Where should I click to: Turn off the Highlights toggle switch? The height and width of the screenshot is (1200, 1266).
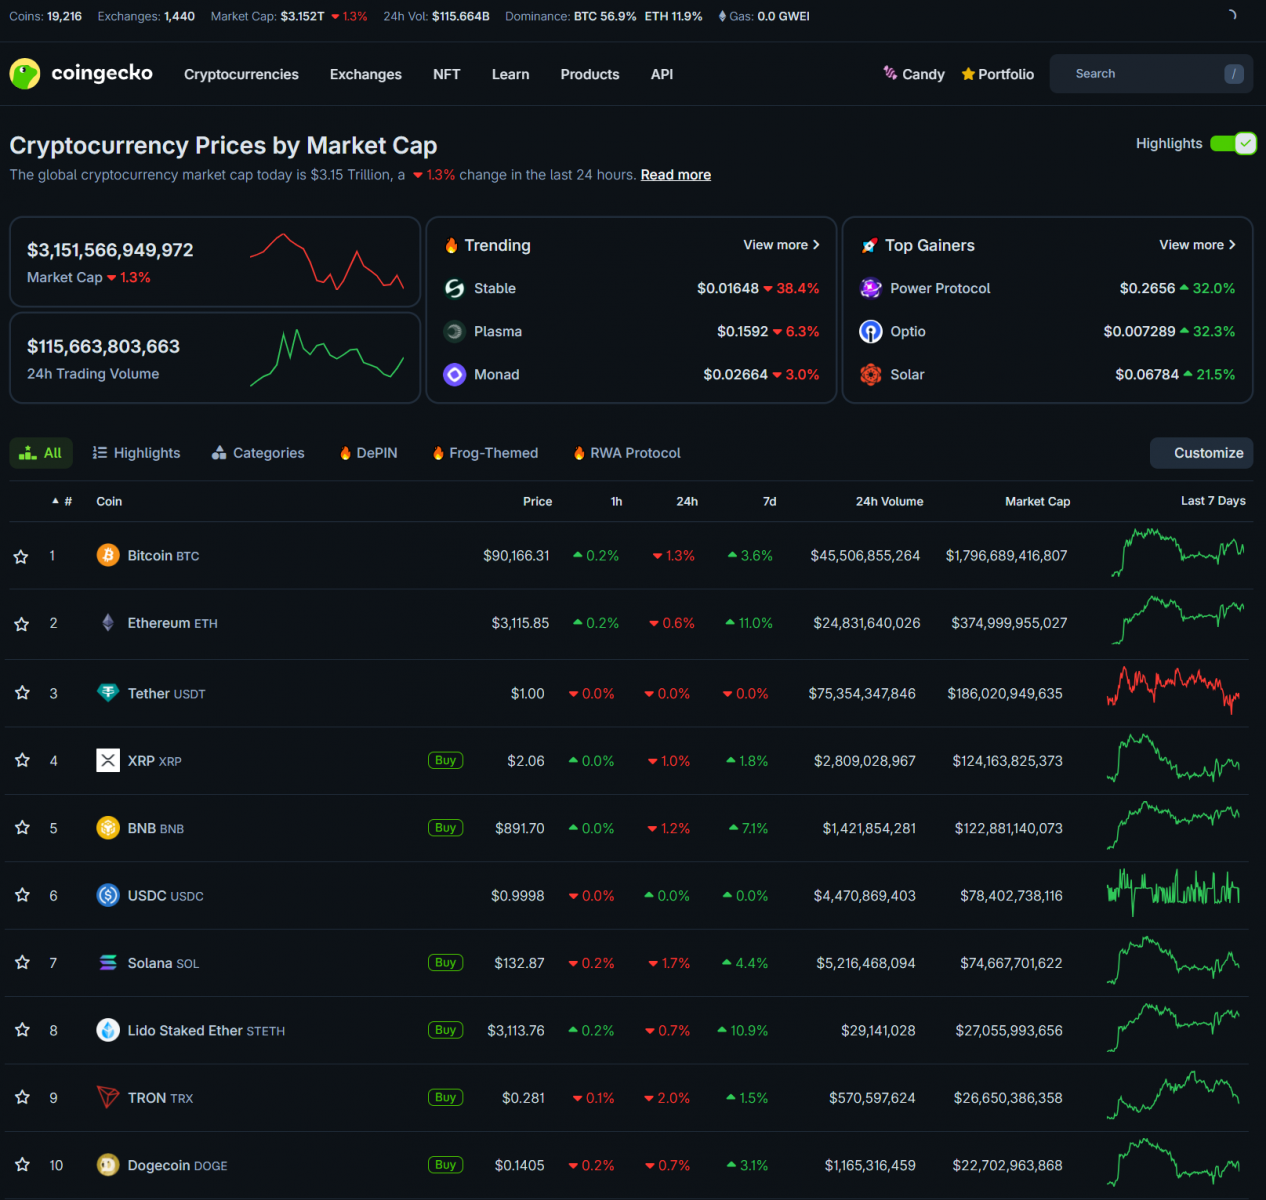pos(1233,144)
